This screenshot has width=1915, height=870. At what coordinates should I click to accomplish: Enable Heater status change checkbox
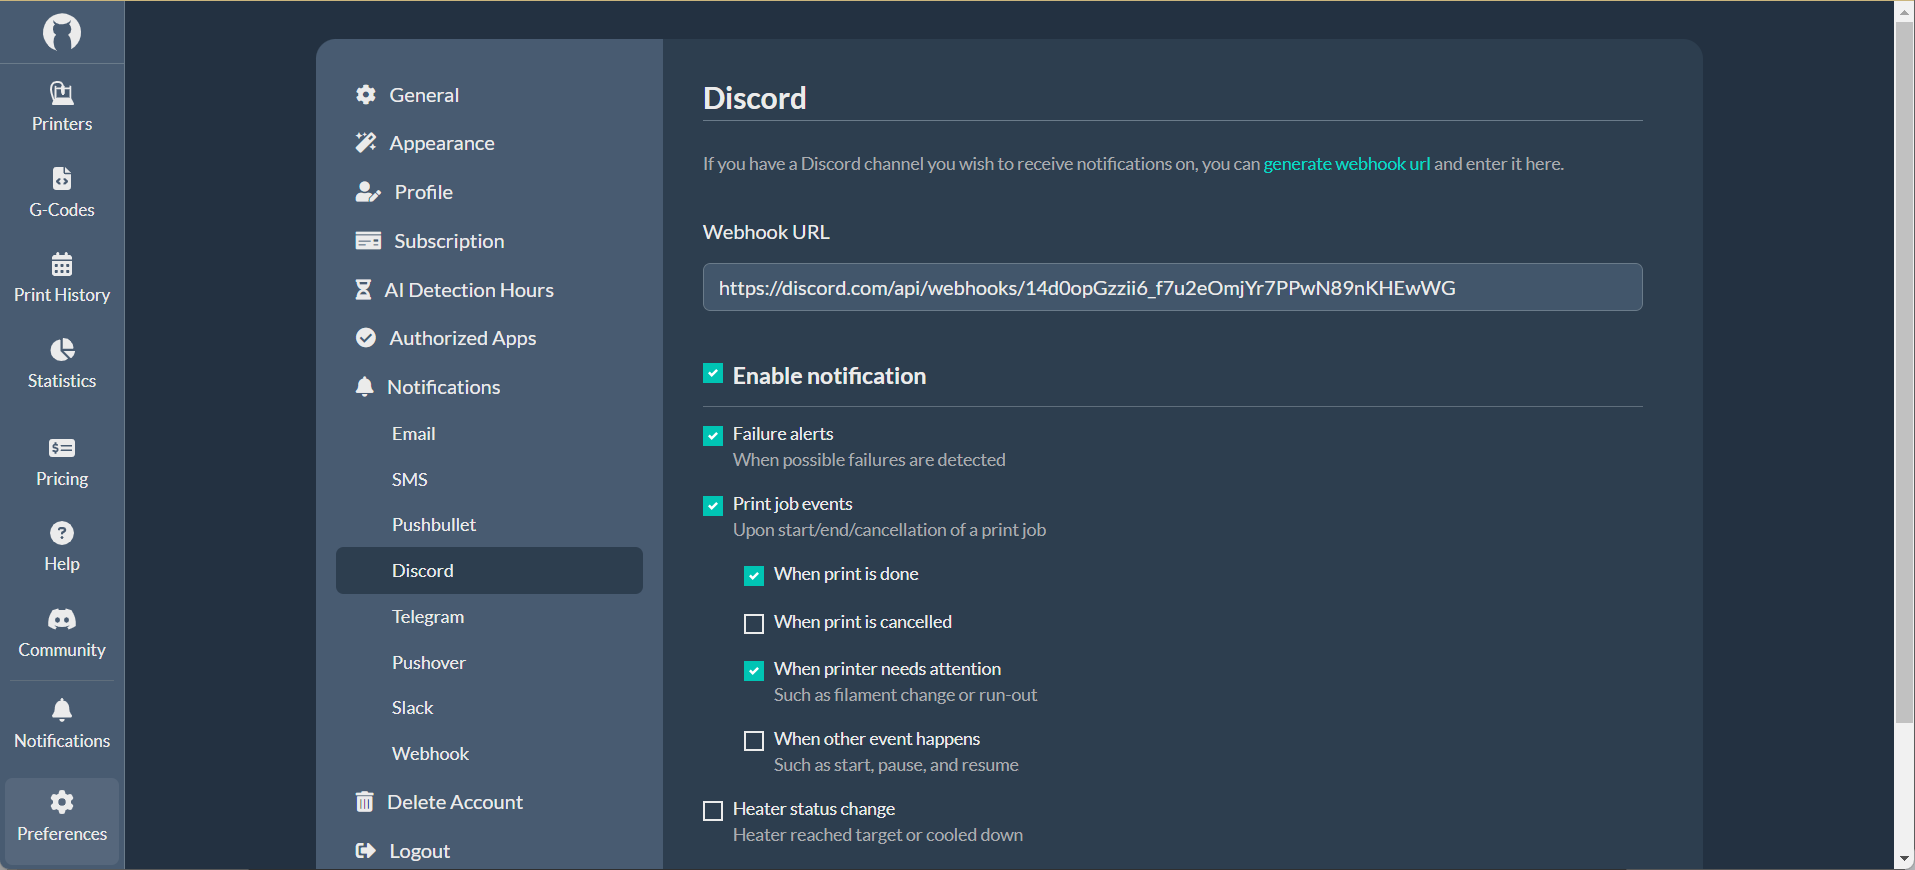(x=713, y=811)
